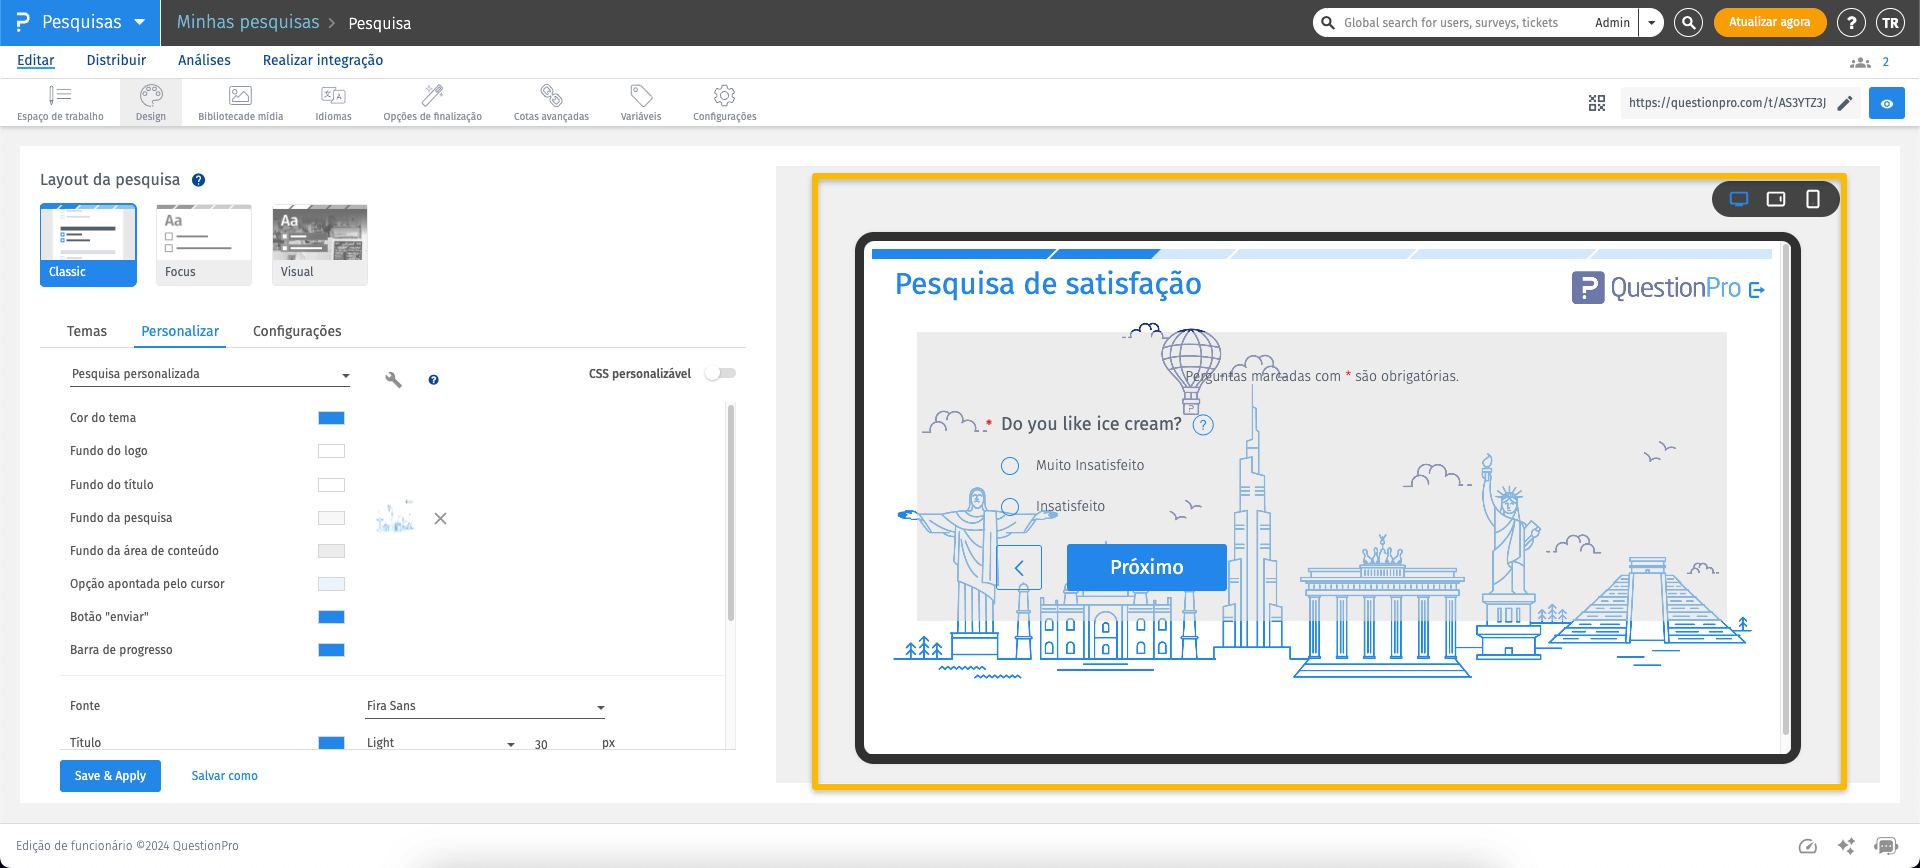Click the Salvar como link

coord(224,776)
